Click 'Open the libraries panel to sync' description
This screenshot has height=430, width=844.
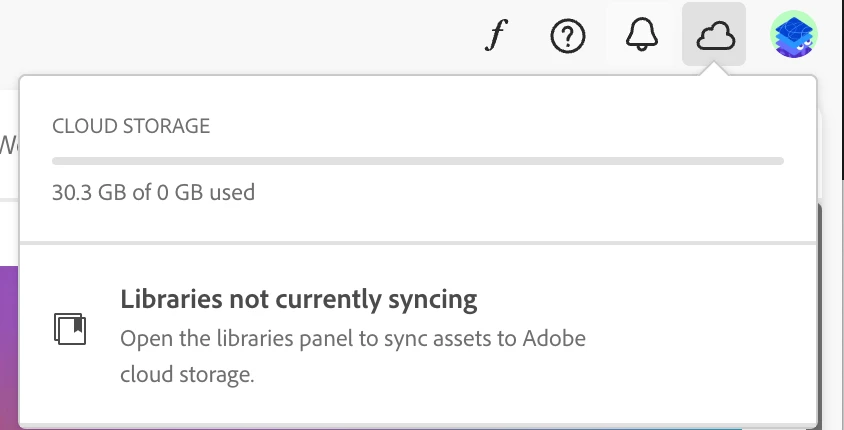(x=352, y=338)
